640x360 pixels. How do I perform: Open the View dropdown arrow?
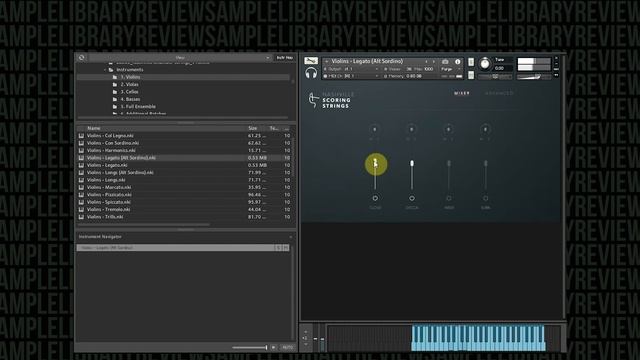click(x=268, y=58)
